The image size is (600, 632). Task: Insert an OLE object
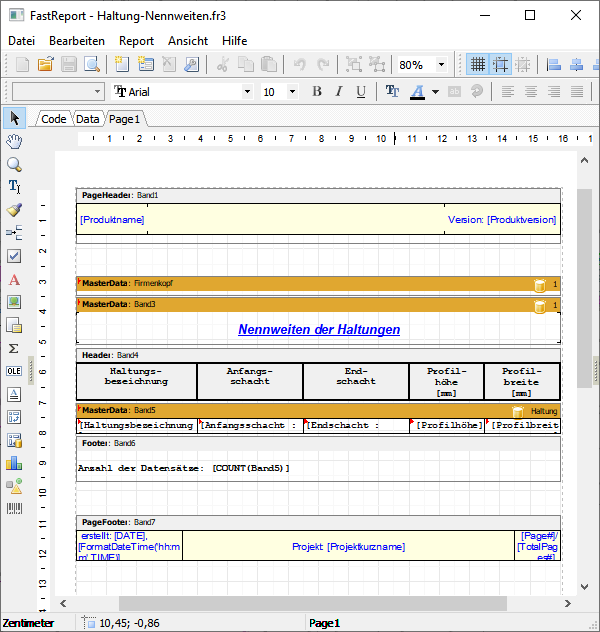tap(14, 371)
